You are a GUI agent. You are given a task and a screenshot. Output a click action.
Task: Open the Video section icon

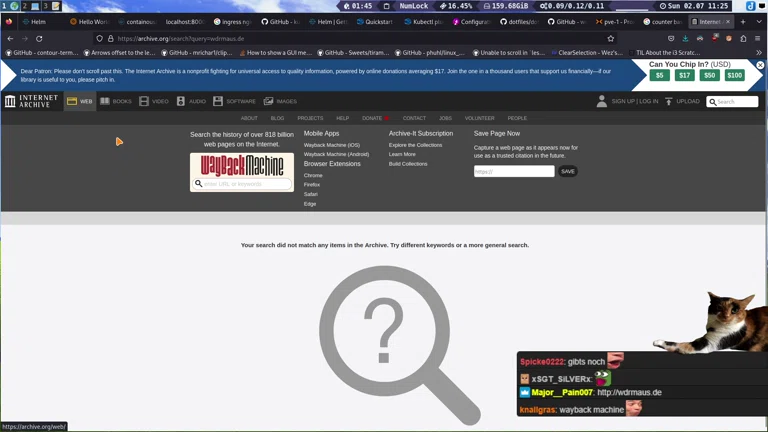click(x=144, y=101)
